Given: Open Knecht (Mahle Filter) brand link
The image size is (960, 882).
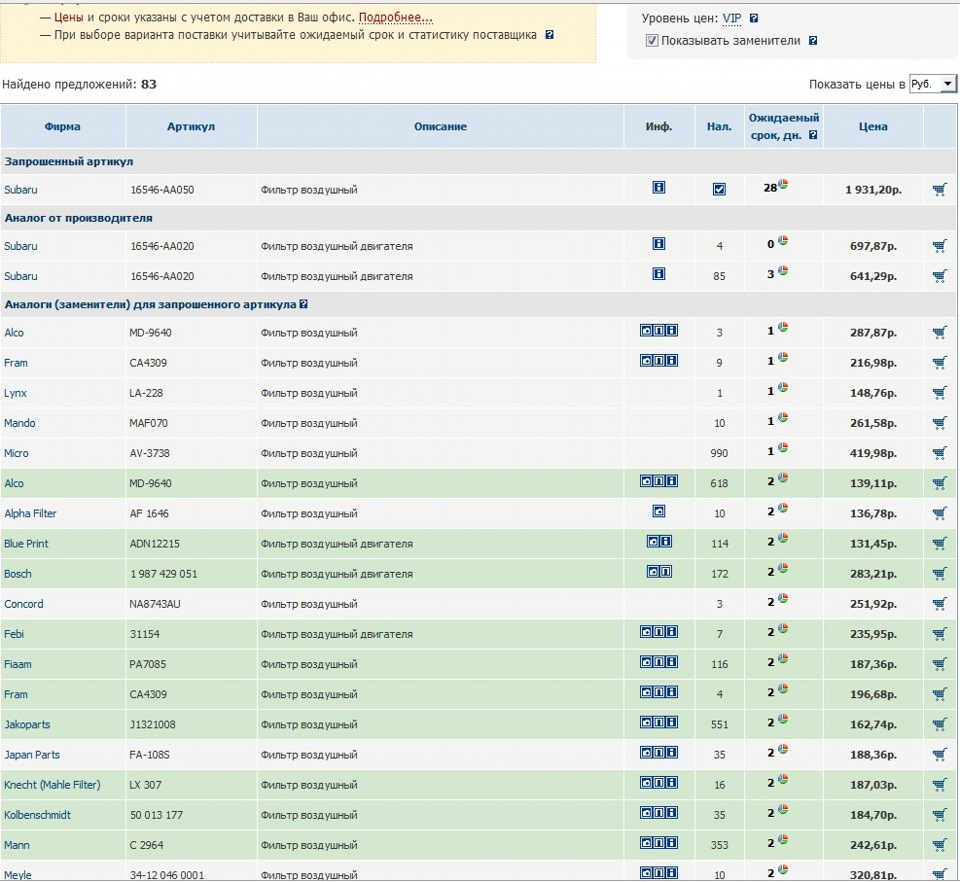Looking at the screenshot, I should click(x=52, y=785).
